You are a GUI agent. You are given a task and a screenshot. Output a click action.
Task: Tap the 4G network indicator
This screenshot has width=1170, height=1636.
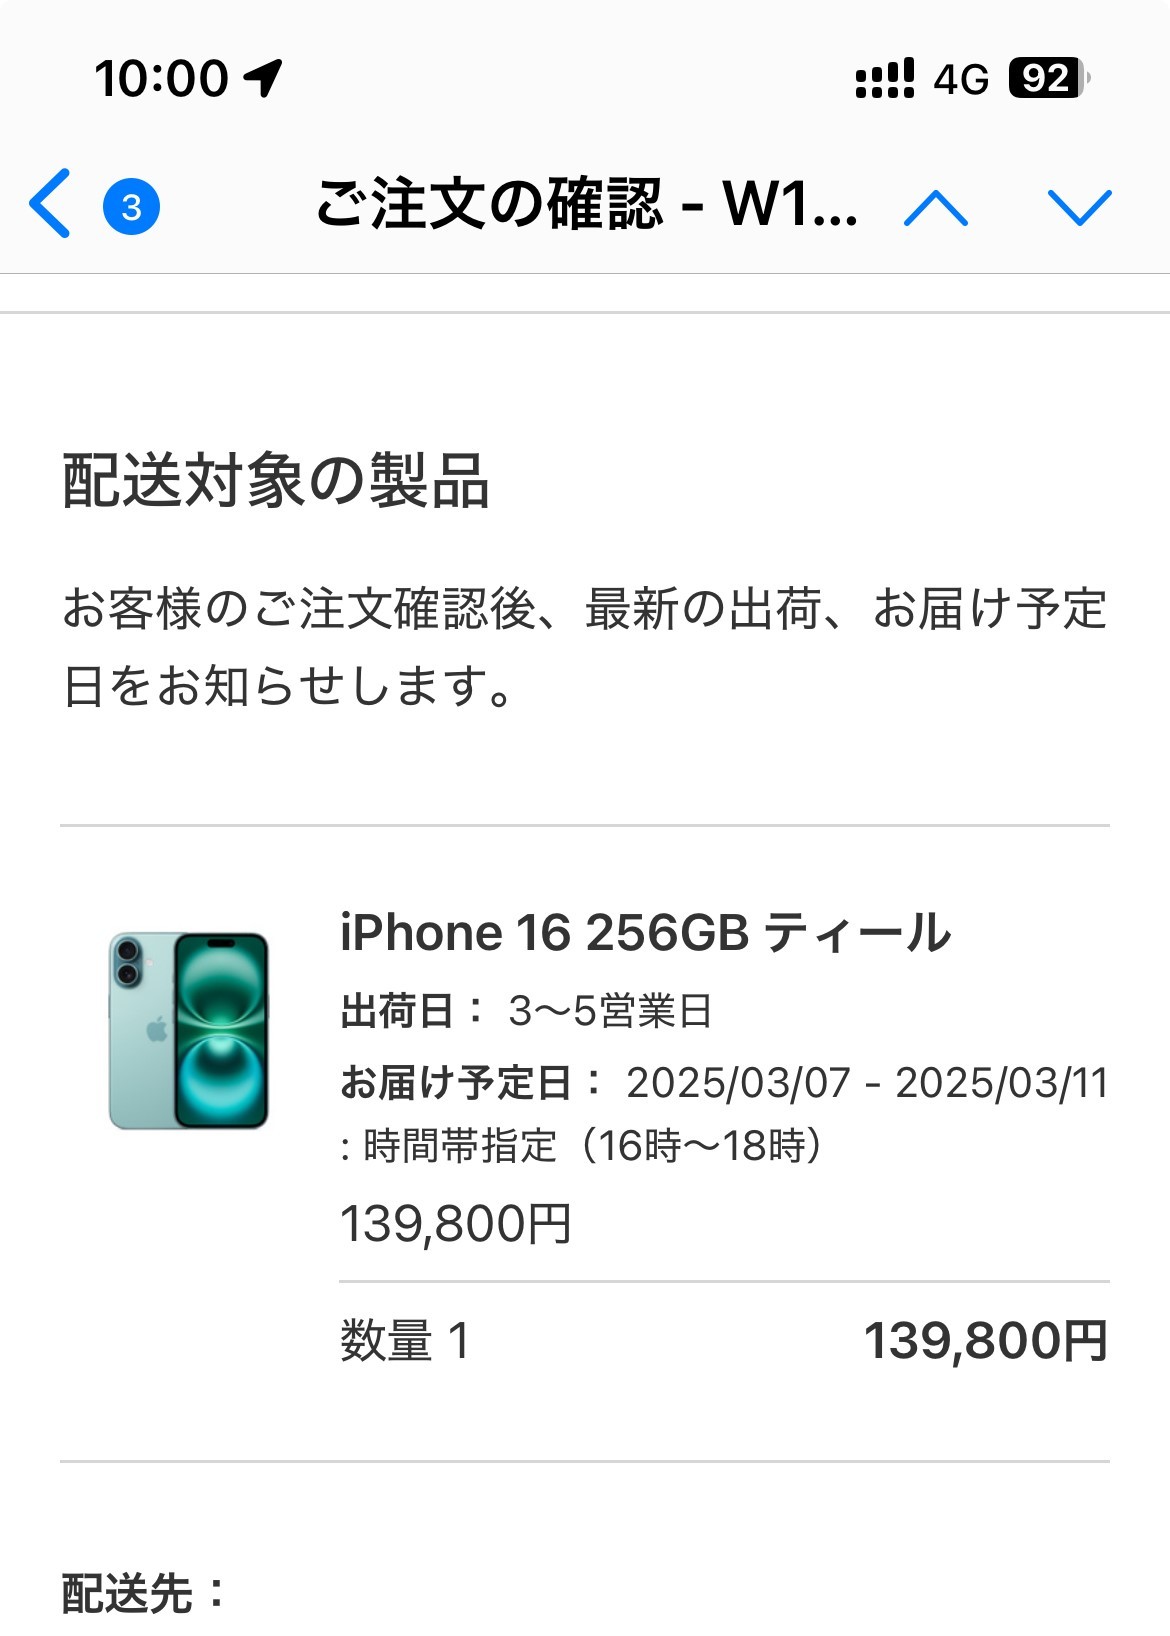[961, 79]
